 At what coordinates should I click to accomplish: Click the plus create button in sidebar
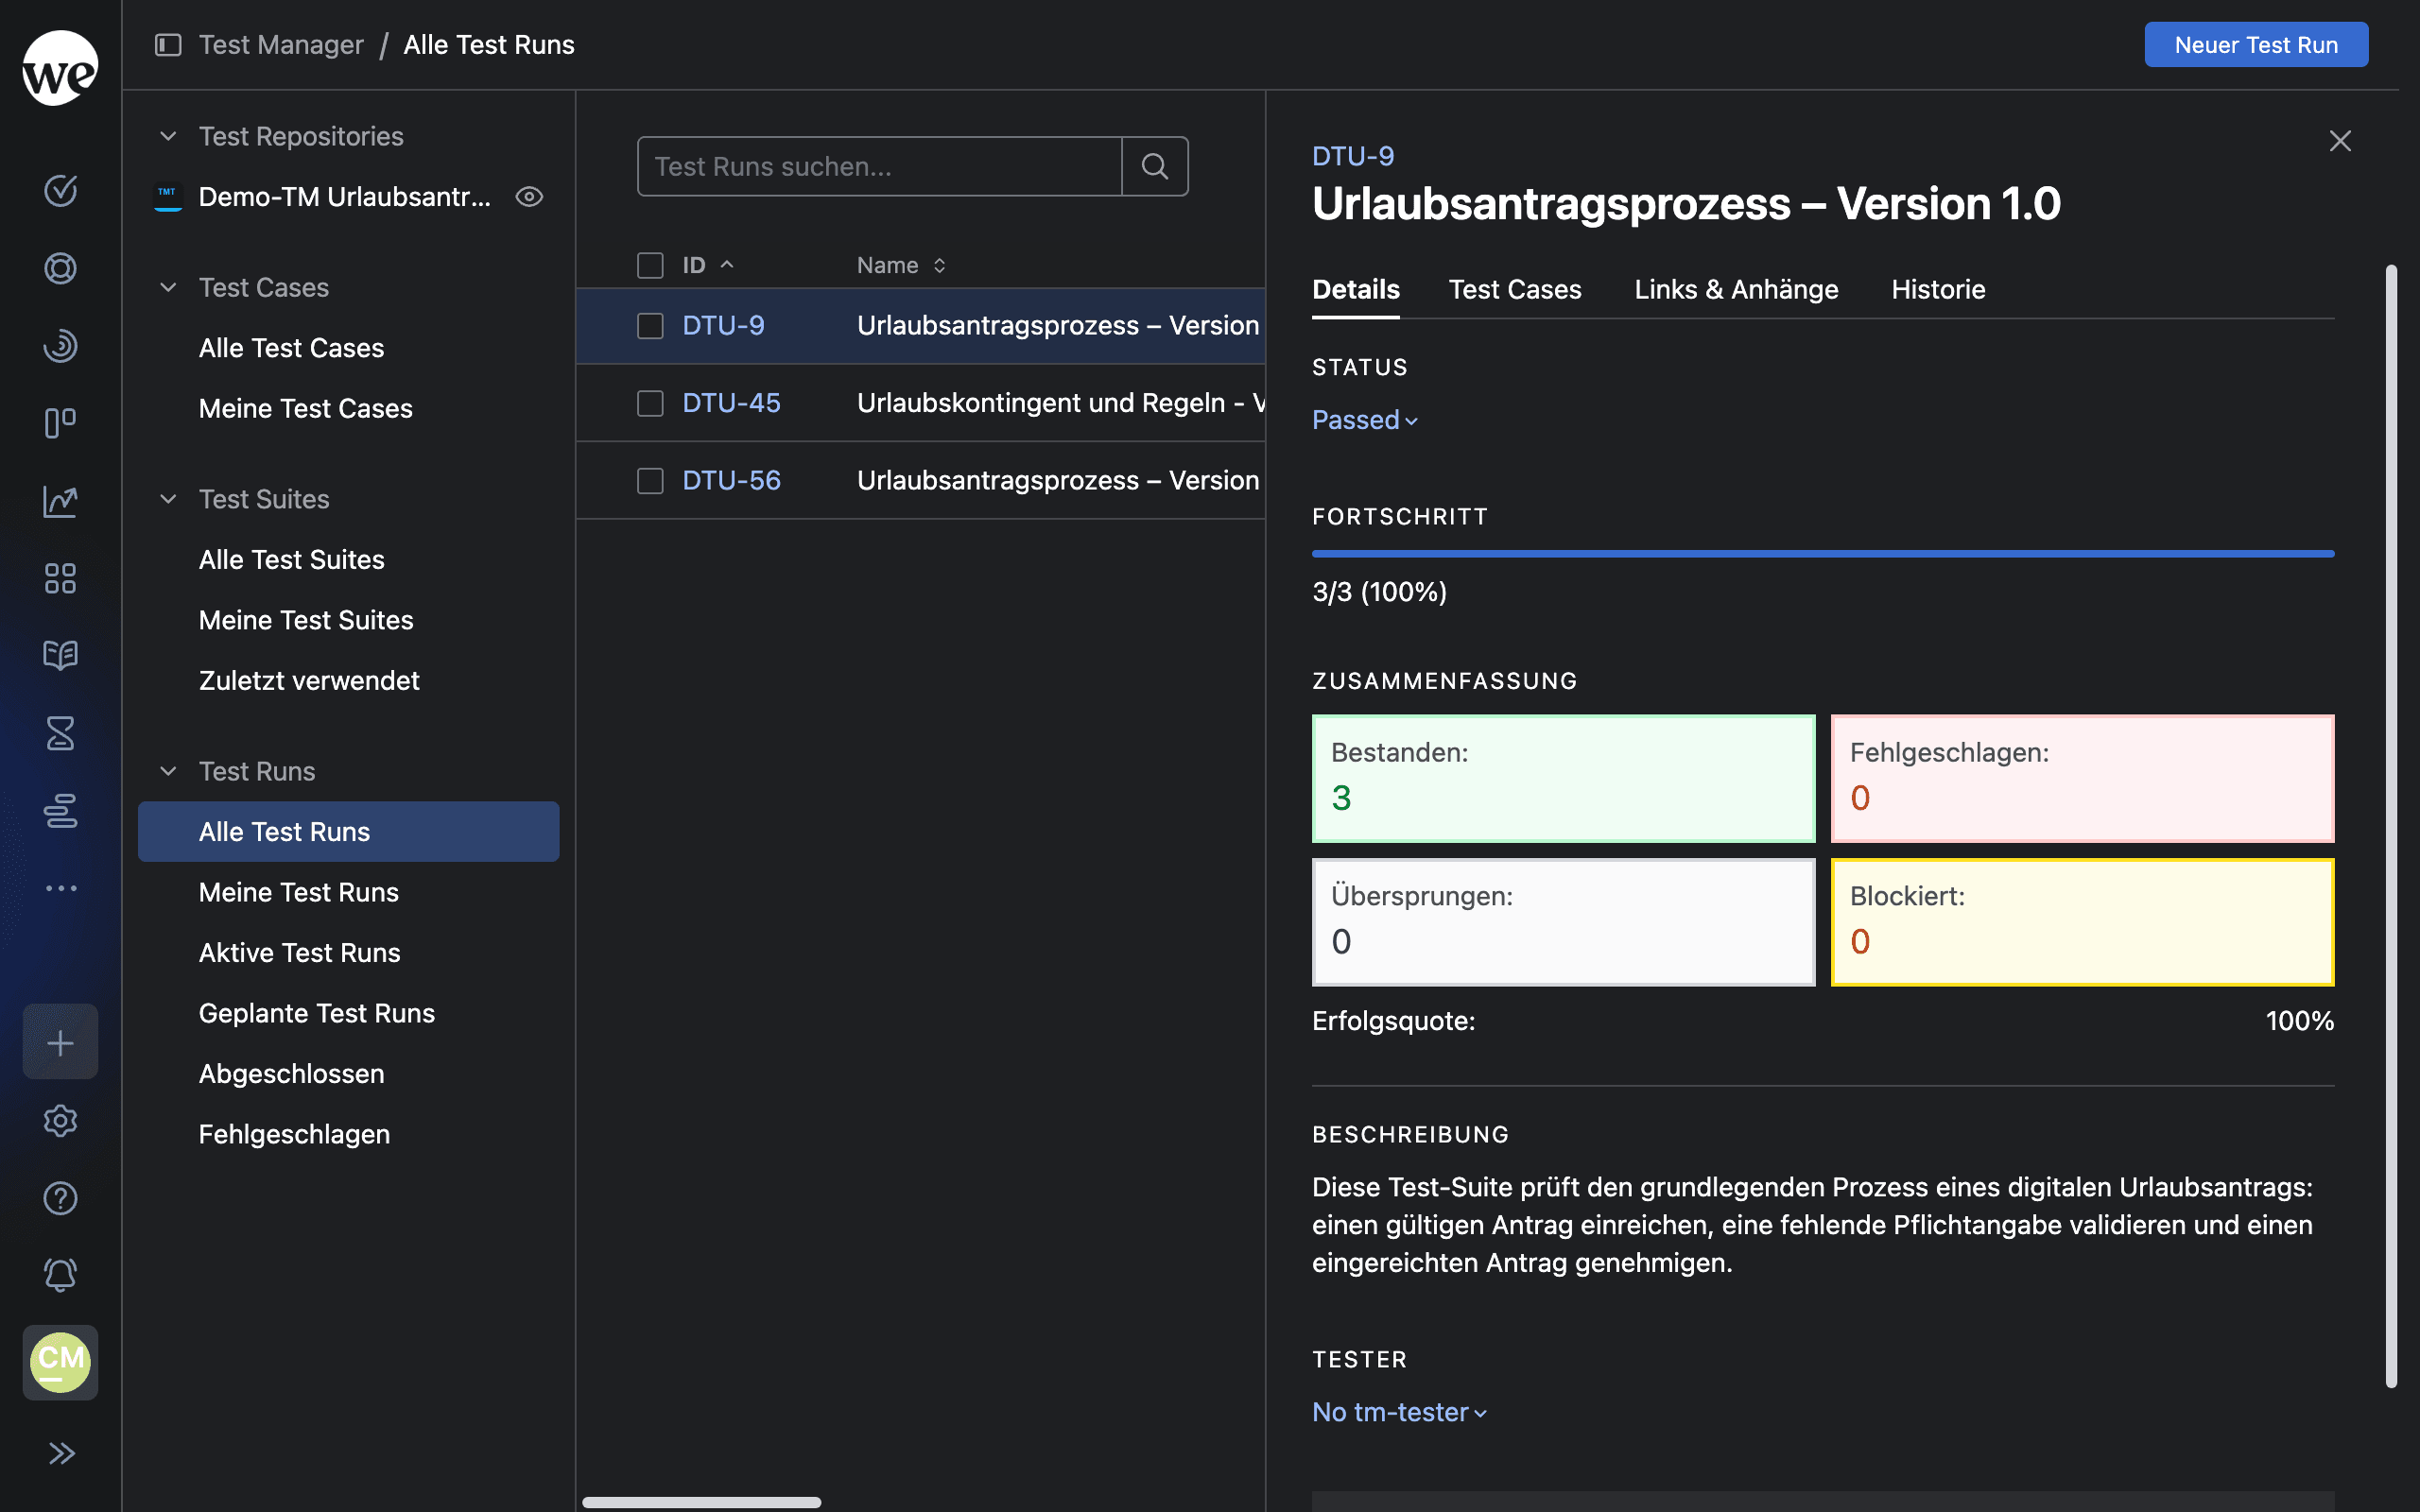click(x=60, y=1042)
